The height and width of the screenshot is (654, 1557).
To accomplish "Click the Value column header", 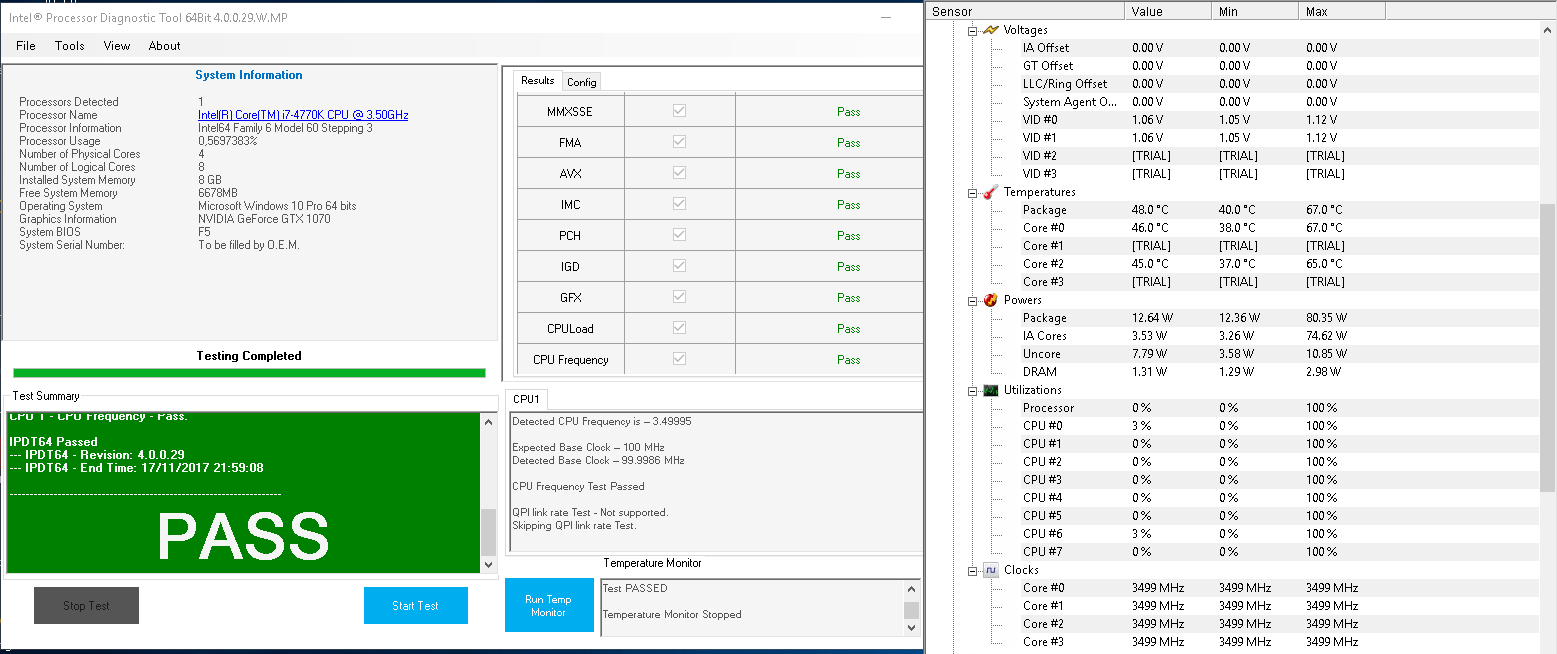I will [1168, 12].
